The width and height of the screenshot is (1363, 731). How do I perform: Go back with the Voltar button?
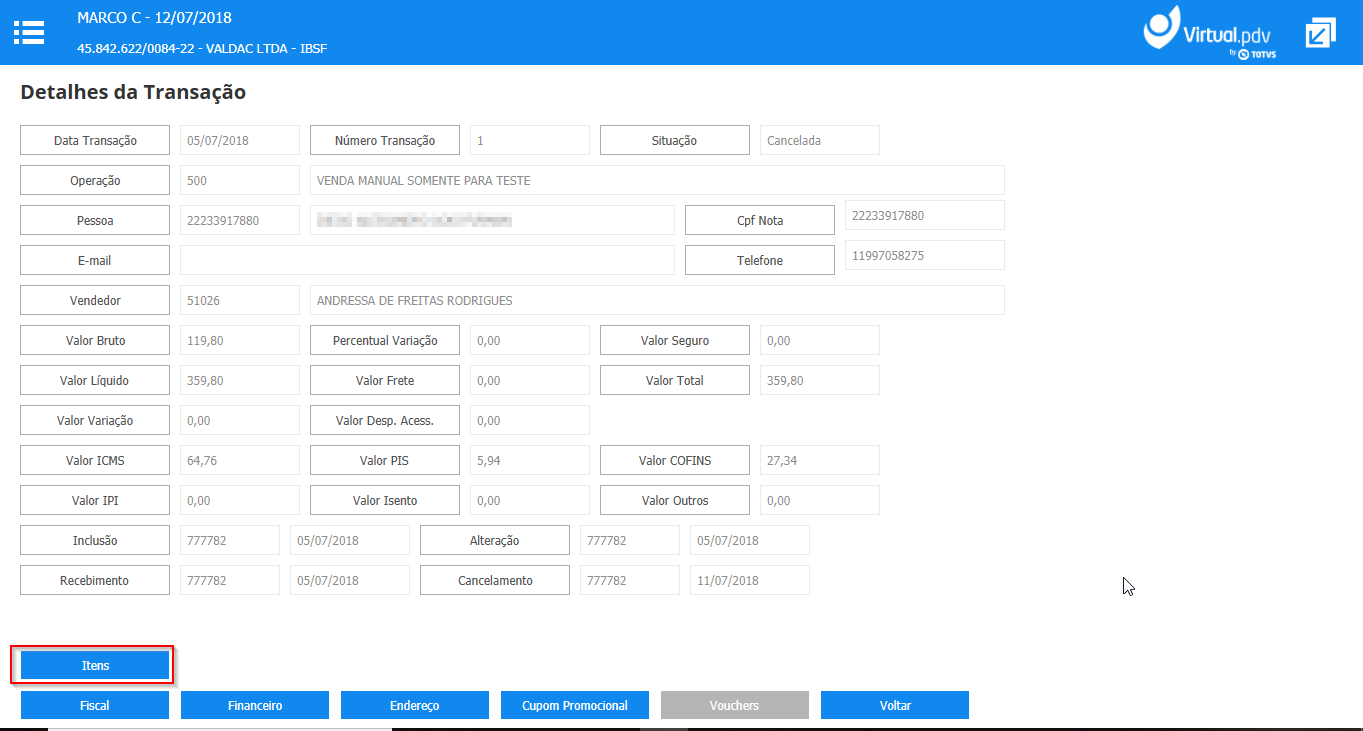click(x=895, y=705)
